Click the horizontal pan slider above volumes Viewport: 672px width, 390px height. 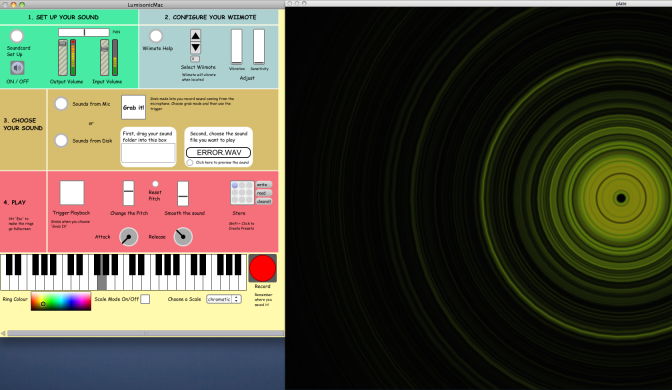84,33
